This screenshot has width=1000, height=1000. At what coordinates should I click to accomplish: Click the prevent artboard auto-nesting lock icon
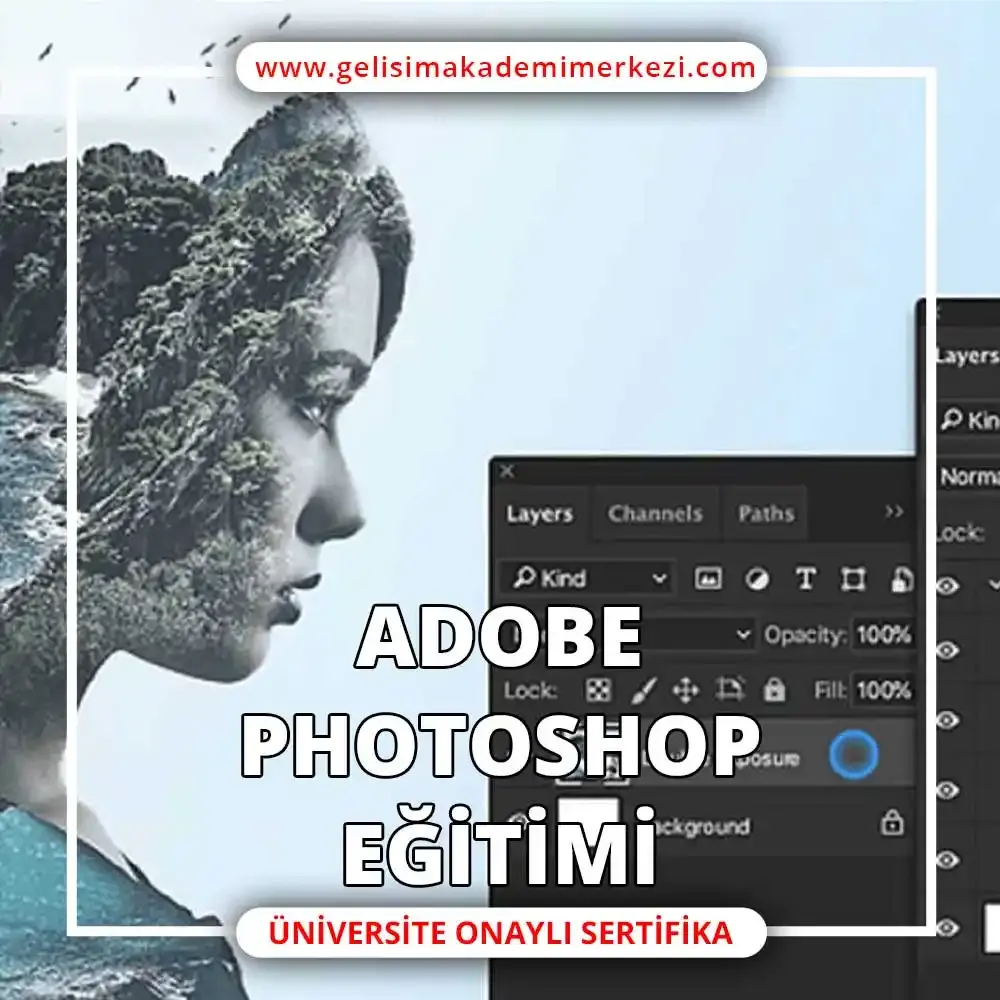pos(731,690)
